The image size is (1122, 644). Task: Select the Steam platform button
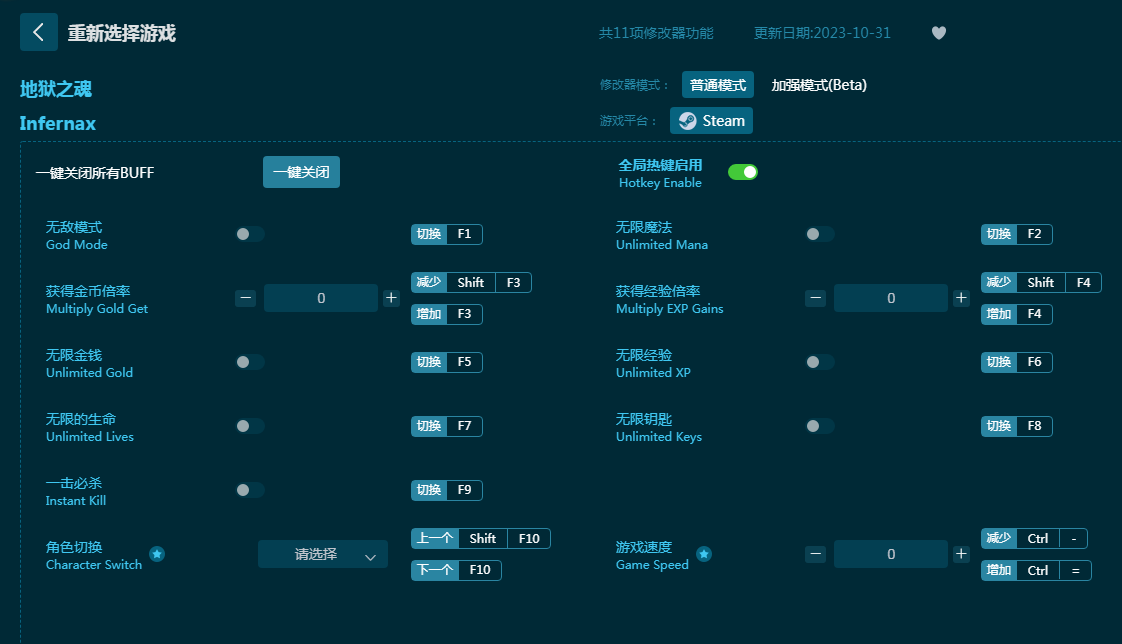(x=711, y=121)
